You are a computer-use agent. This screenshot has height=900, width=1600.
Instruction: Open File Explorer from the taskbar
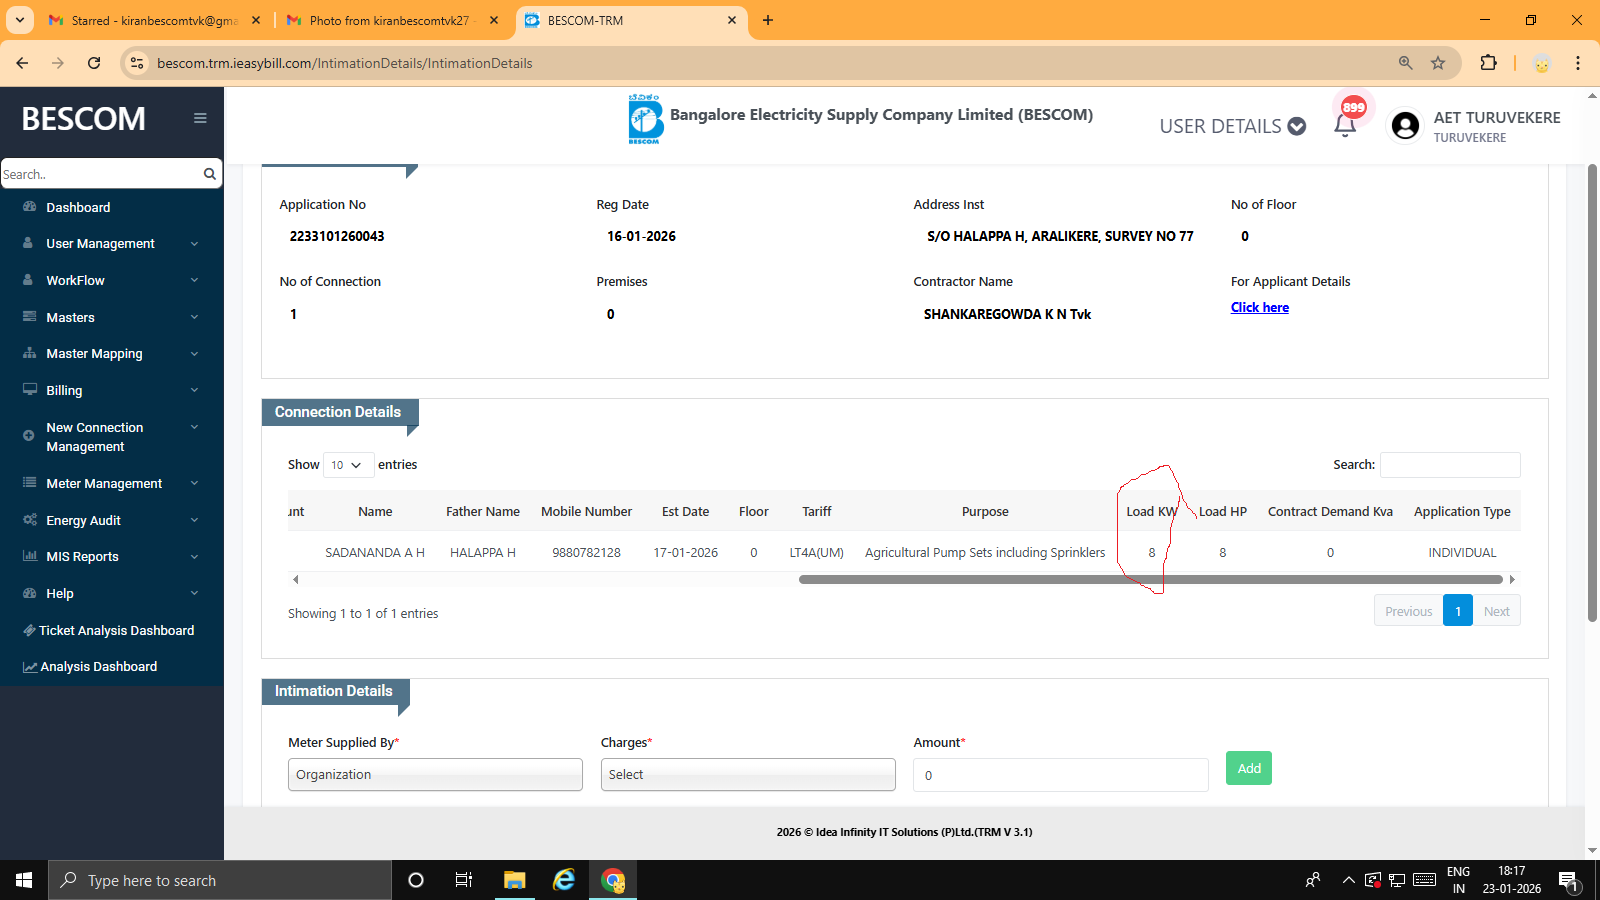[x=514, y=880]
